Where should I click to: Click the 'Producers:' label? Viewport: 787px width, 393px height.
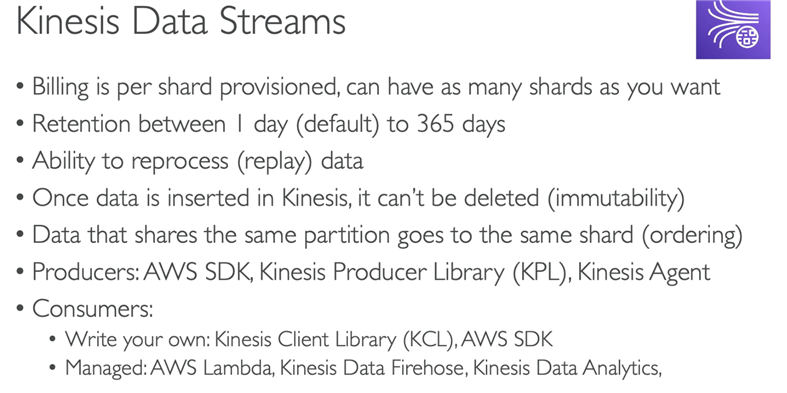tap(86, 273)
